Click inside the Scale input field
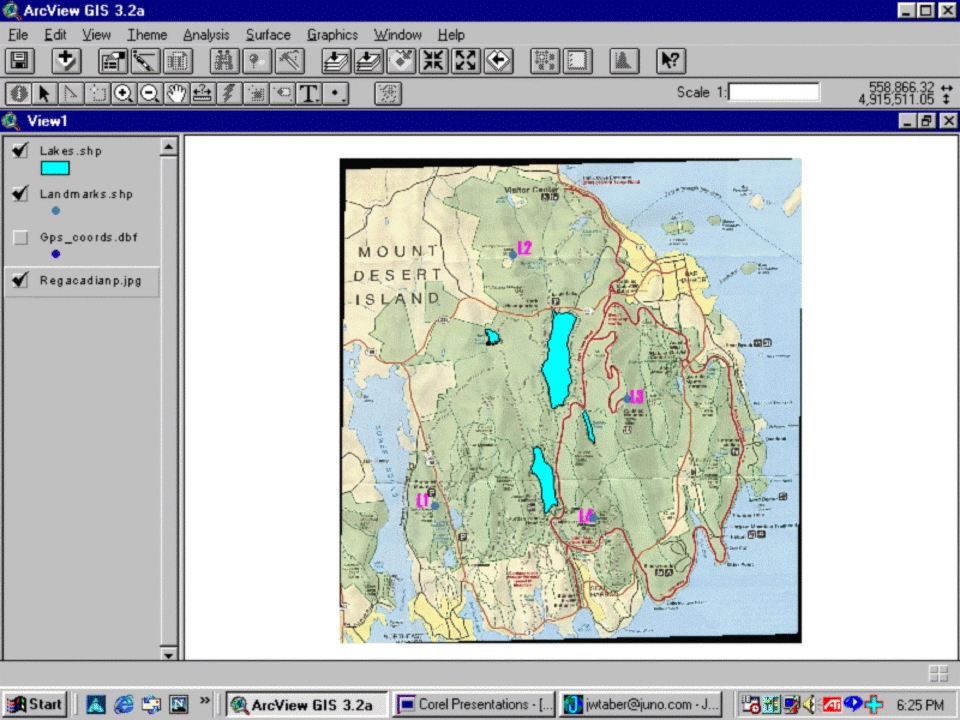The height and width of the screenshot is (720, 960). point(774,92)
